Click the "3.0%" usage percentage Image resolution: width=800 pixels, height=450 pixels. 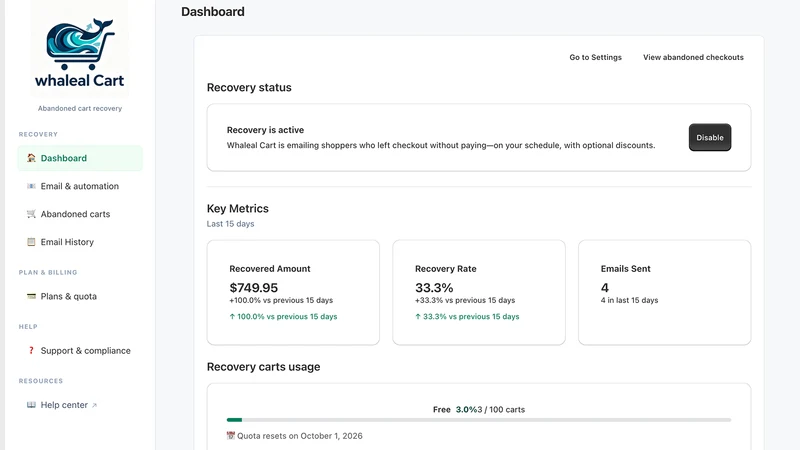(466, 409)
